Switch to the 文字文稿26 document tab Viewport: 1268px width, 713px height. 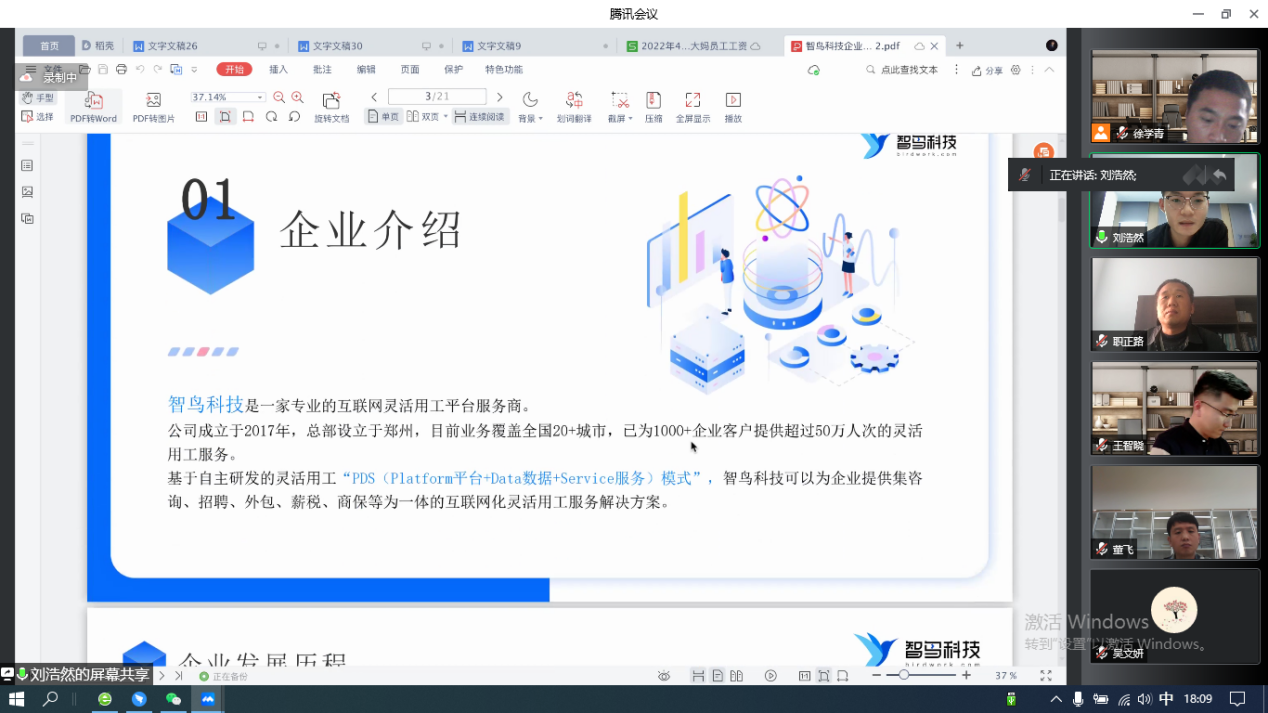point(205,46)
